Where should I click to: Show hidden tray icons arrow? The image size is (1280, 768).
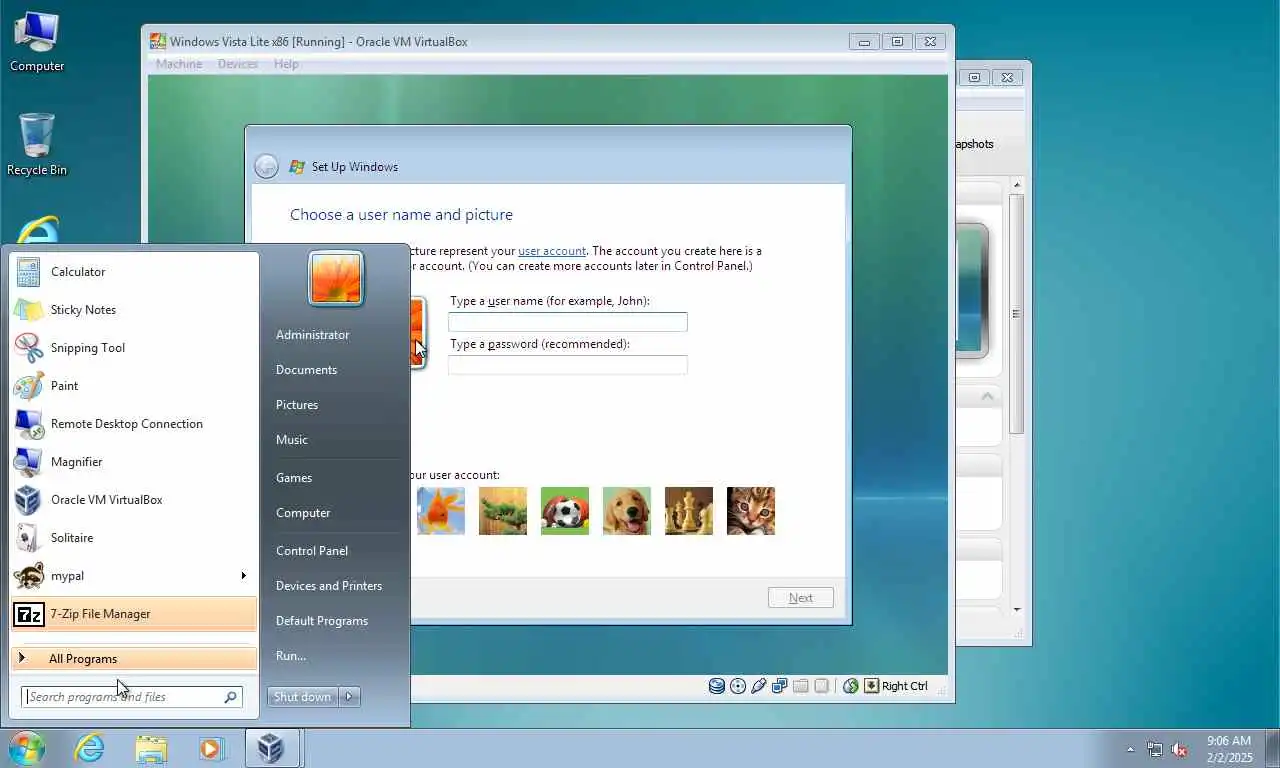click(1131, 749)
